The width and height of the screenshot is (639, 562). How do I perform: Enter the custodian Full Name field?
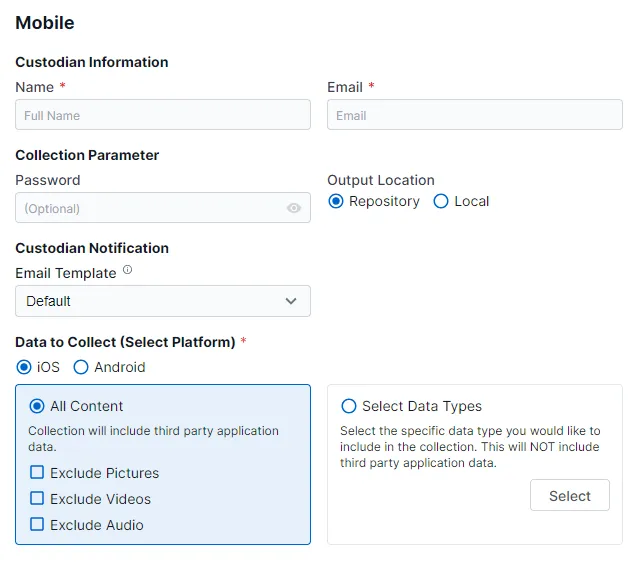(x=162, y=115)
